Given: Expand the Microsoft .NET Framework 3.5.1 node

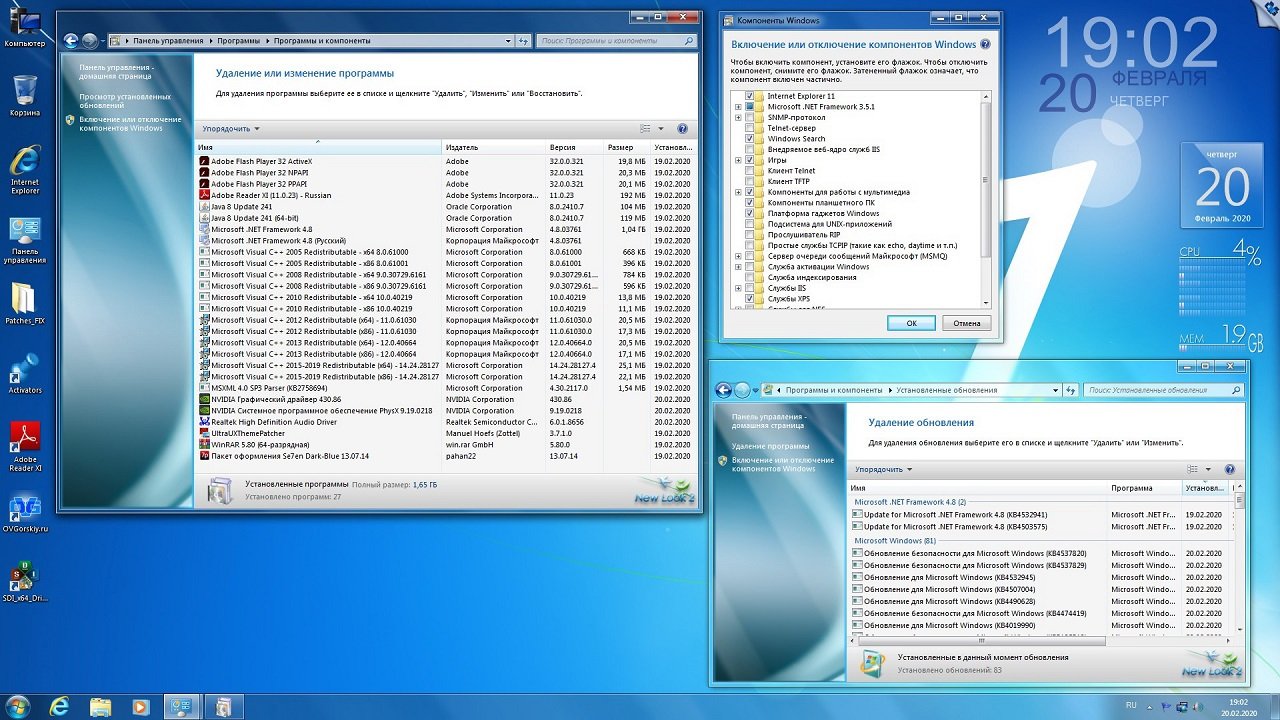Looking at the screenshot, I should click(738, 107).
